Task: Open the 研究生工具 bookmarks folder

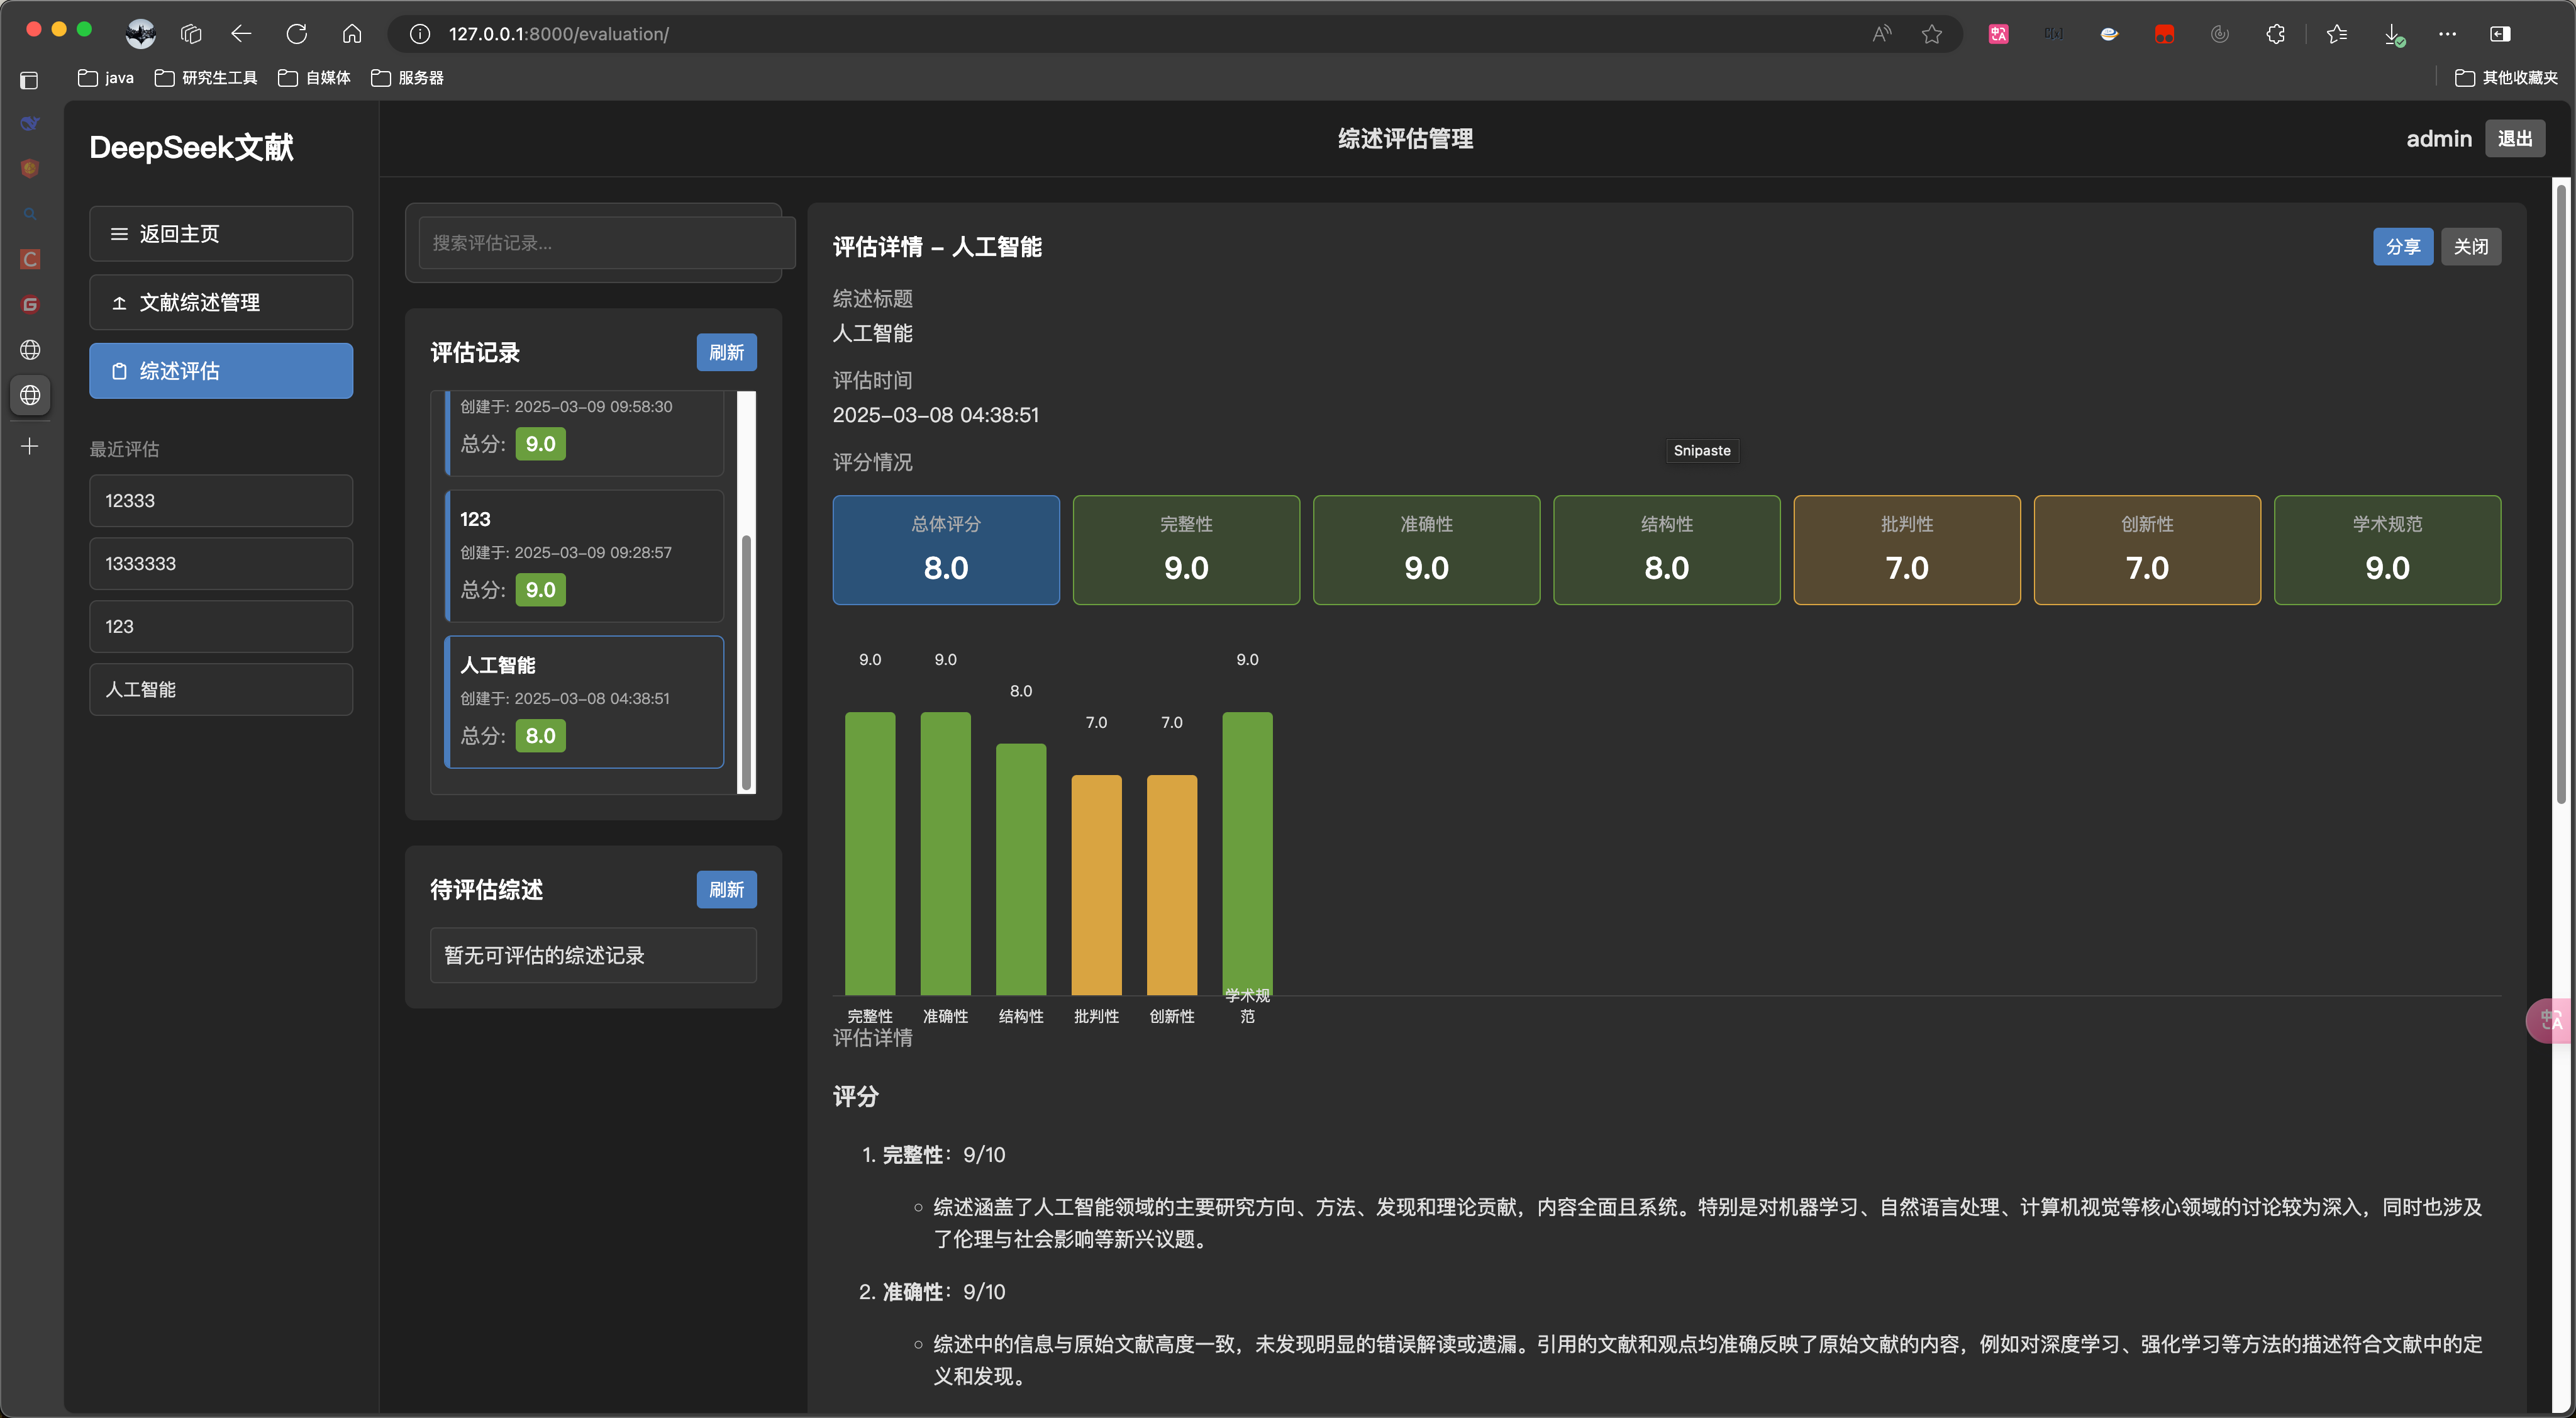Action: [x=206, y=78]
